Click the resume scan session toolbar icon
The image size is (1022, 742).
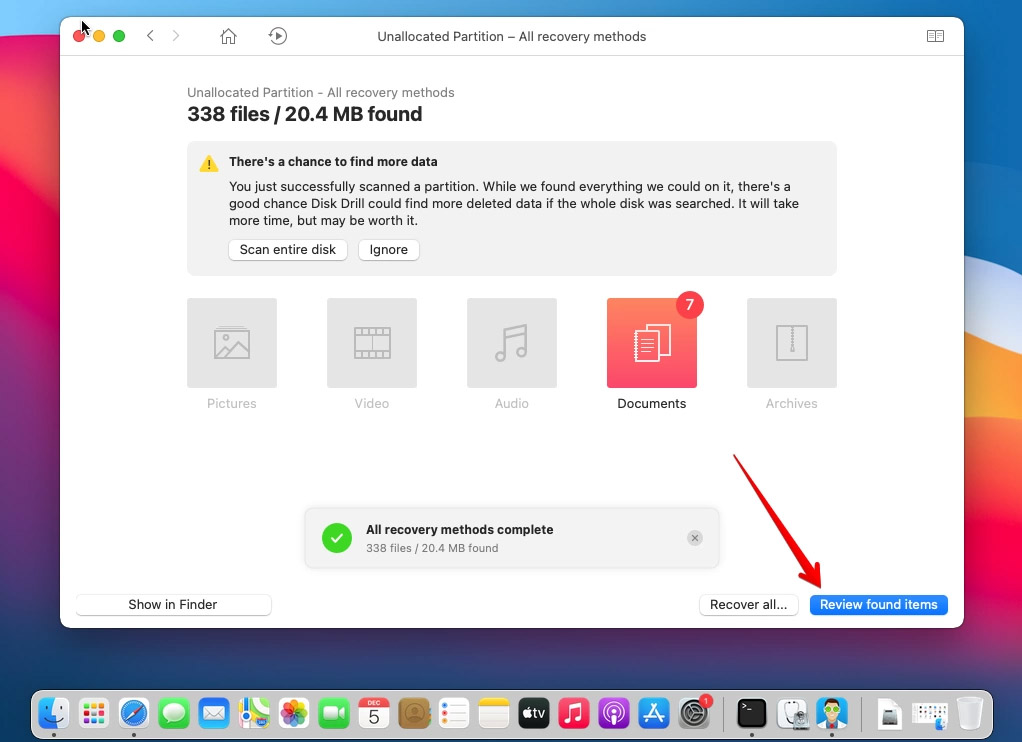click(278, 36)
